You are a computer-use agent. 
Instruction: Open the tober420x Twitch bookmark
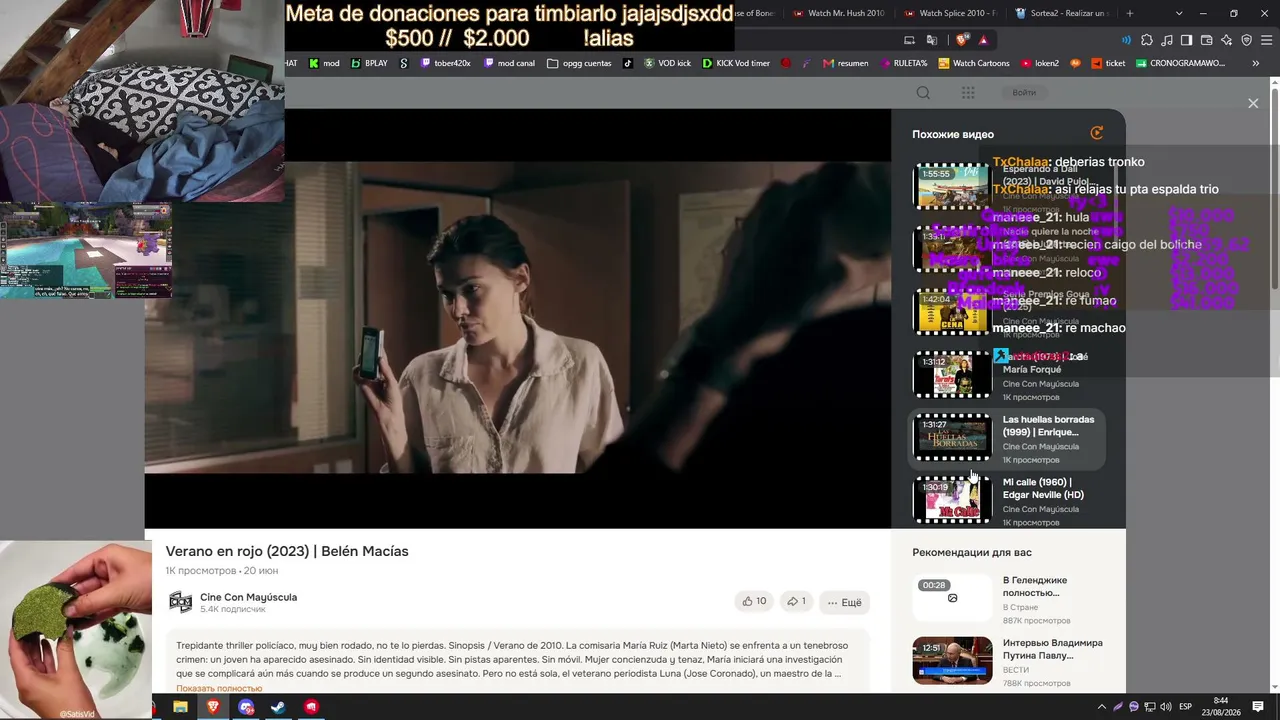point(445,63)
